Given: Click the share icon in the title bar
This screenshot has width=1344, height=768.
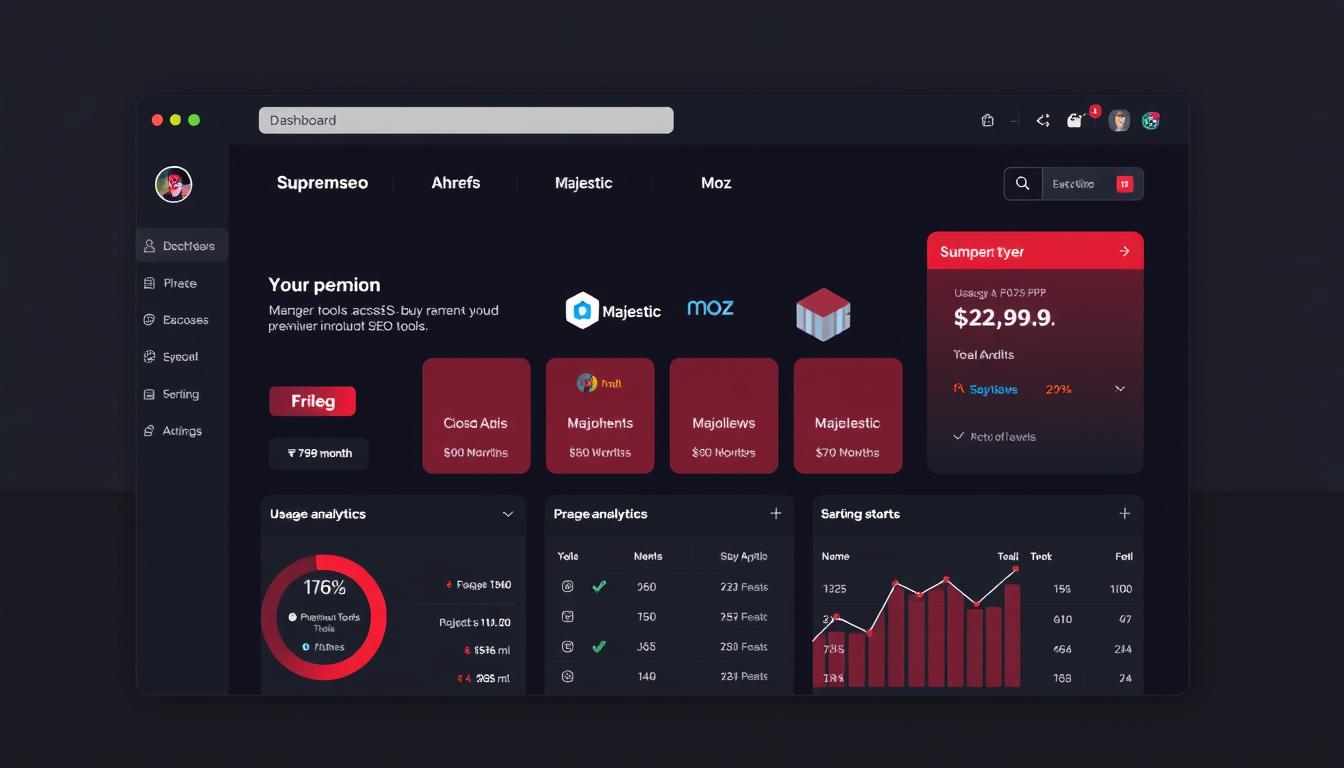Looking at the screenshot, I should (1043, 120).
